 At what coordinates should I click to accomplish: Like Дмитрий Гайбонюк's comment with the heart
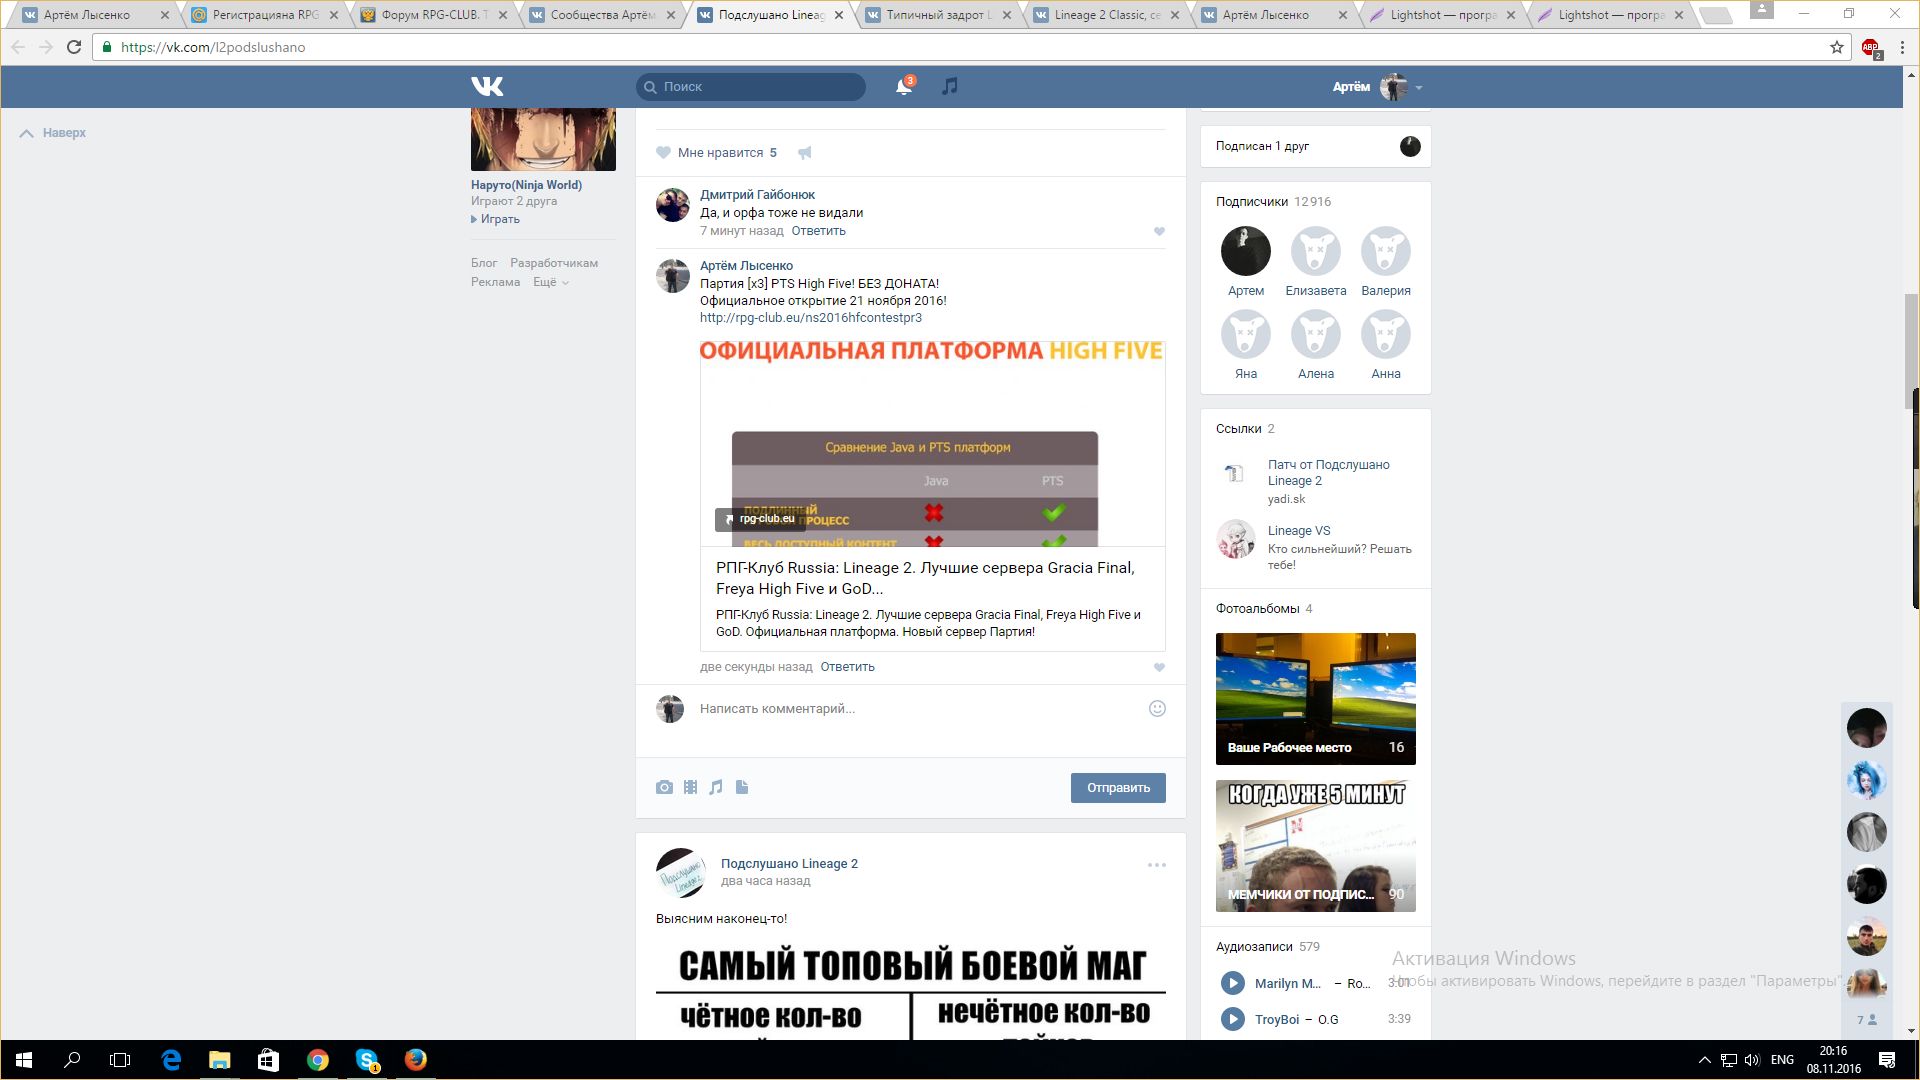pyautogui.click(x=1159, y=232)
